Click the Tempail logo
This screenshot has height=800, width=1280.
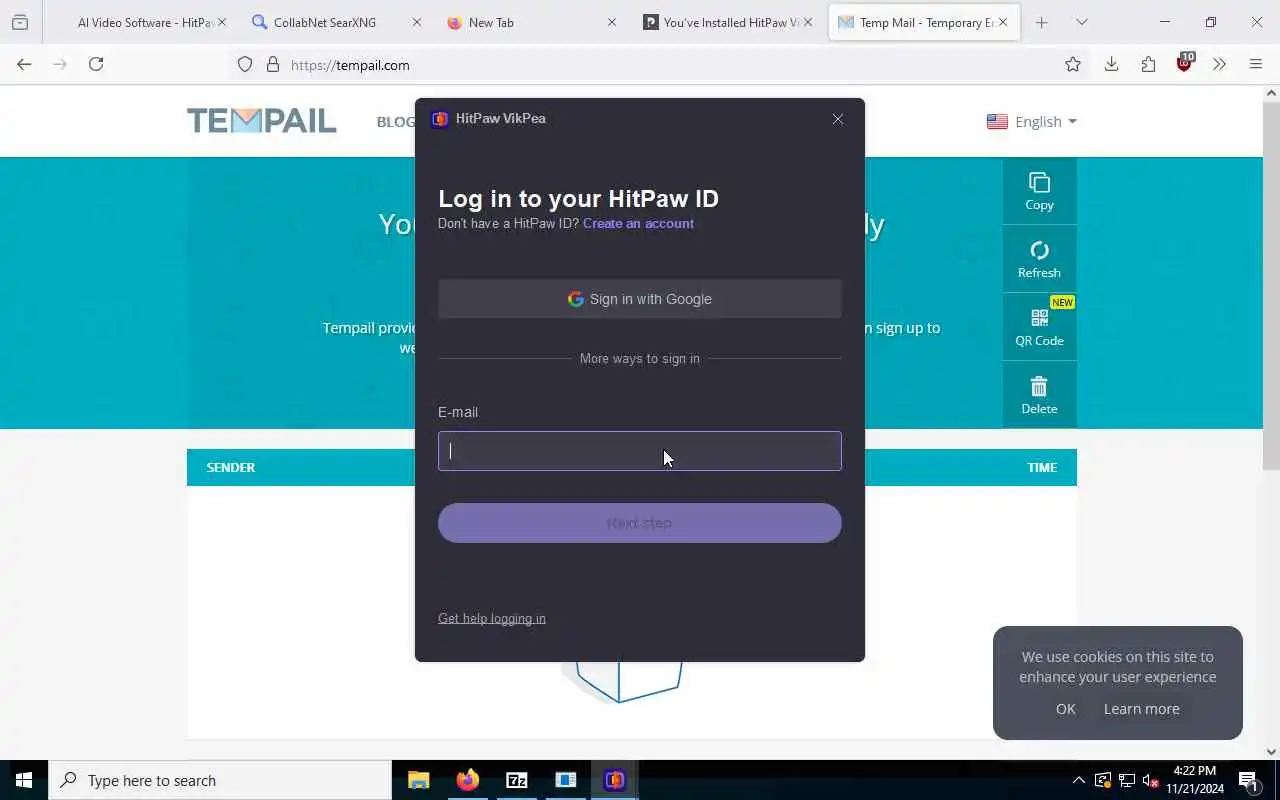coord(262,121)
